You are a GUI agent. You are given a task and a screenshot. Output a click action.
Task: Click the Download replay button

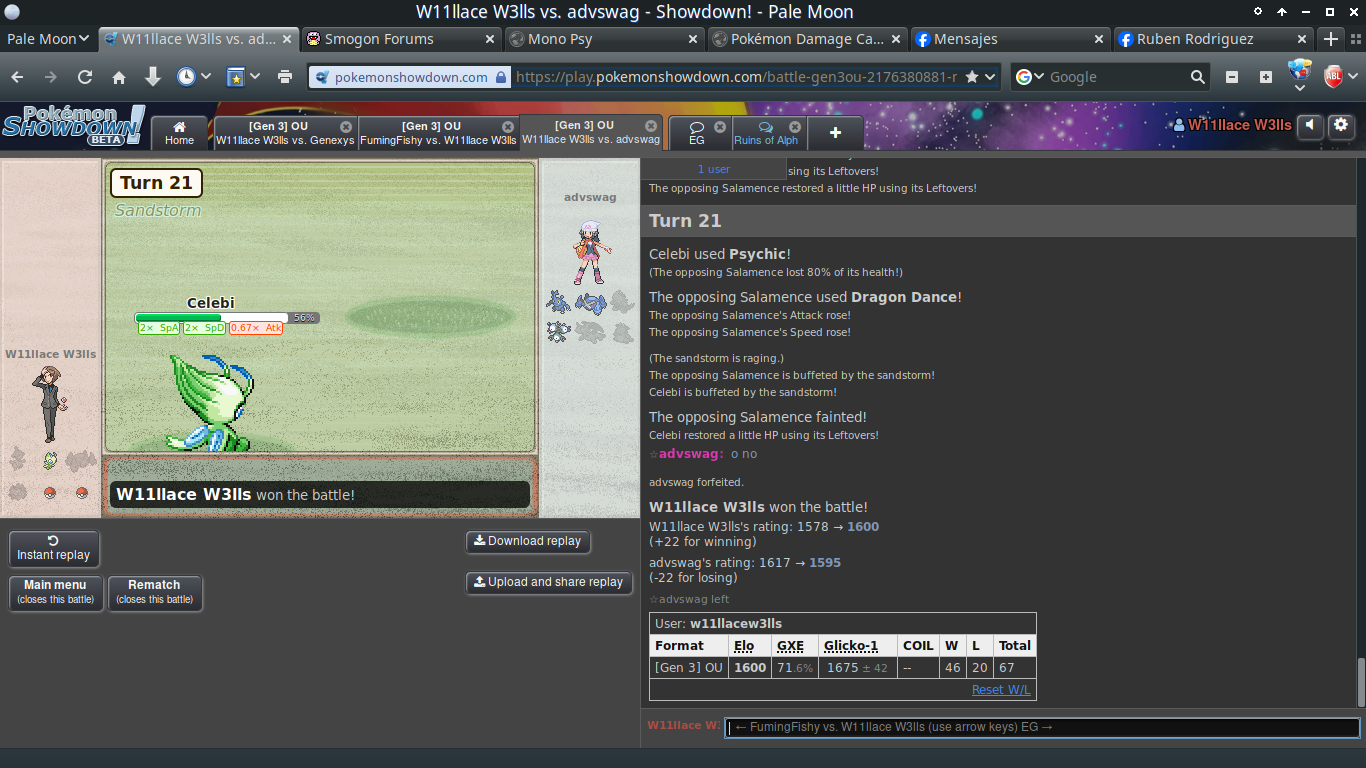click(x=527, y=541)
